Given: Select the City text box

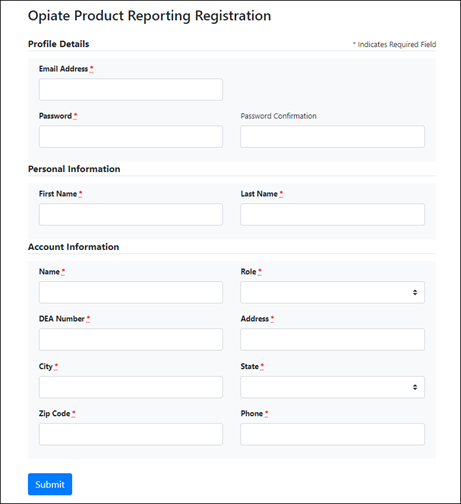Looking at the screenshot, I should pos(131,387).
